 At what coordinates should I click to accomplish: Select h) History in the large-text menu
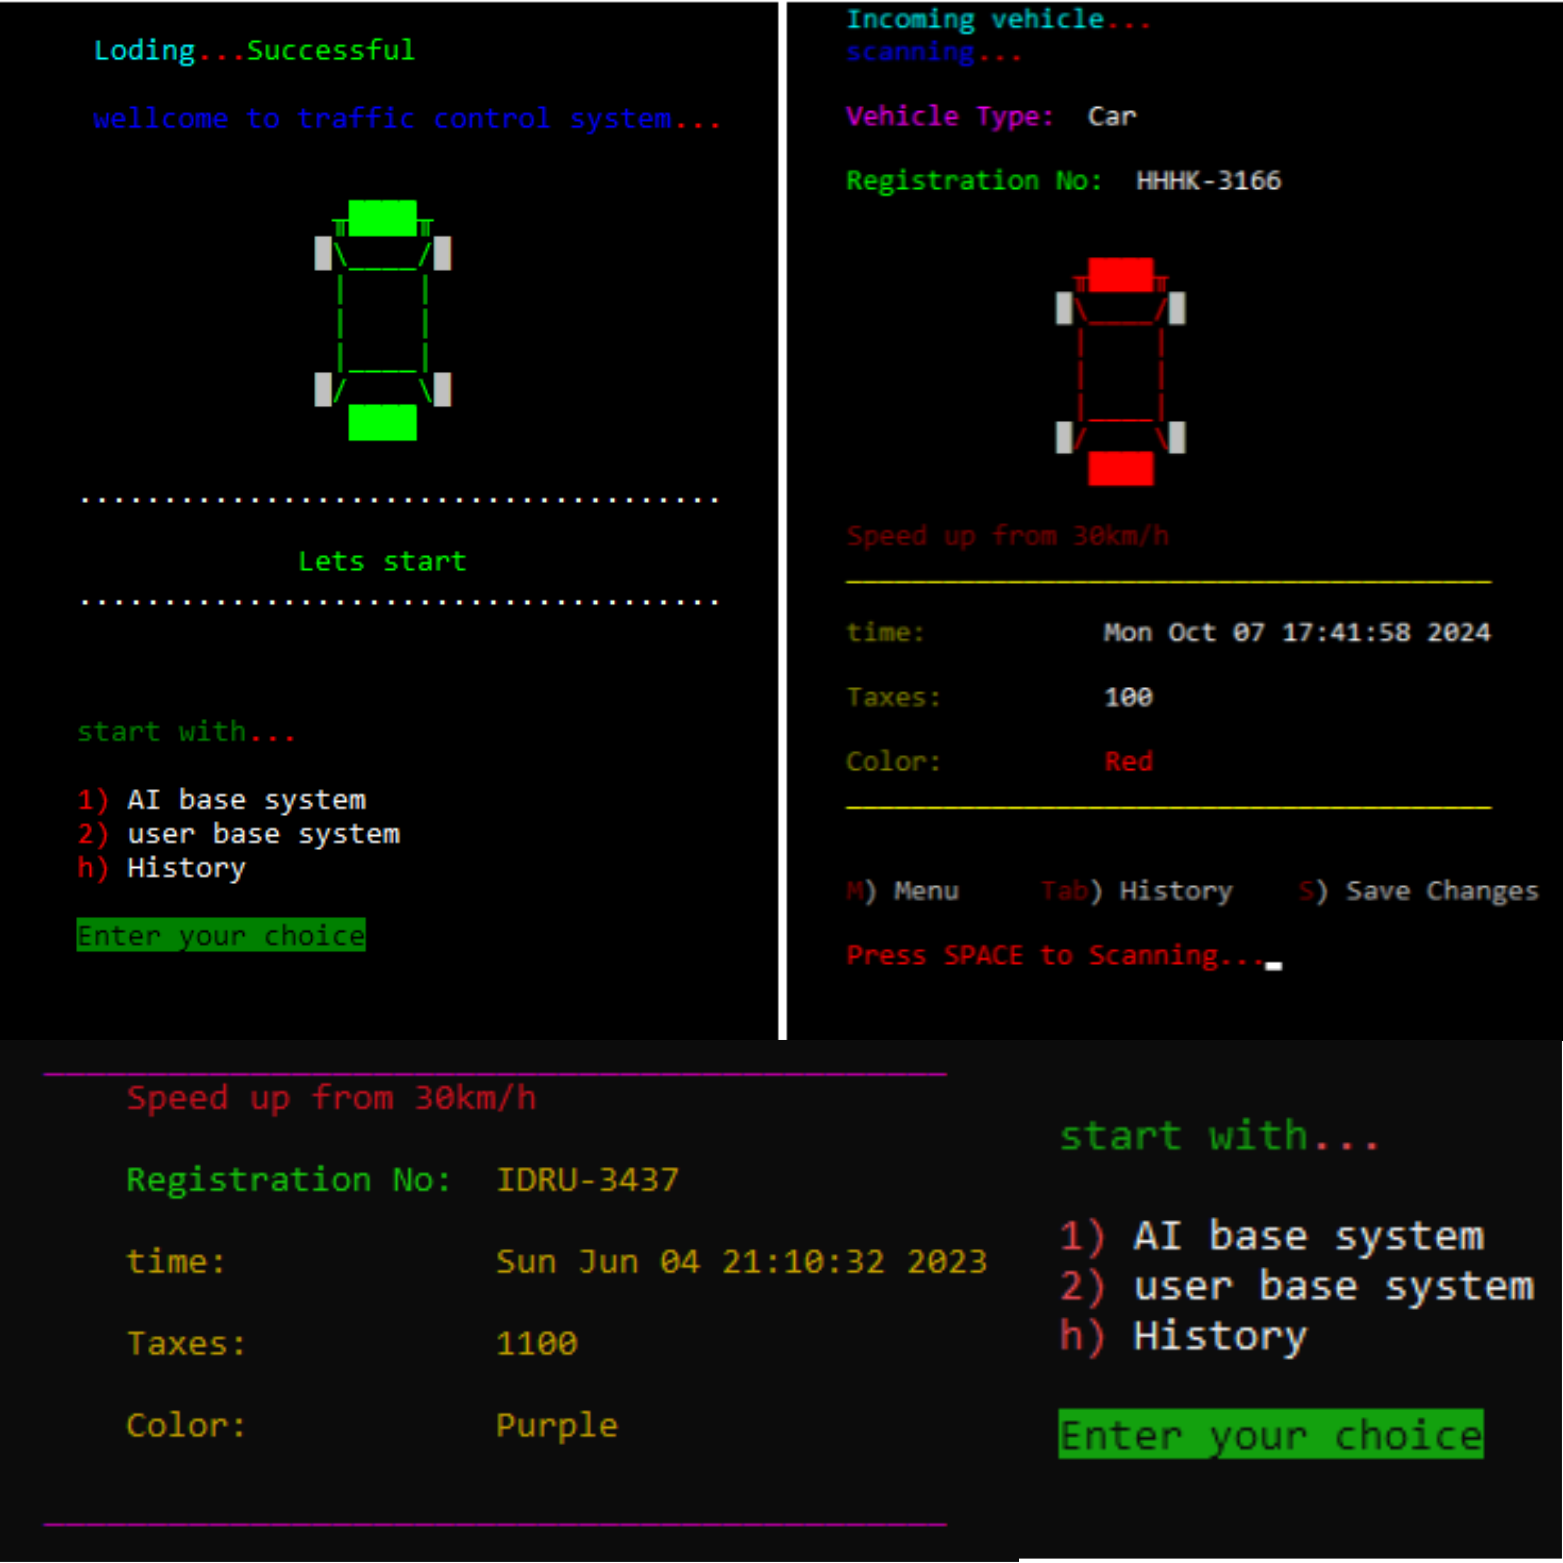(x=1184, y=1337)
